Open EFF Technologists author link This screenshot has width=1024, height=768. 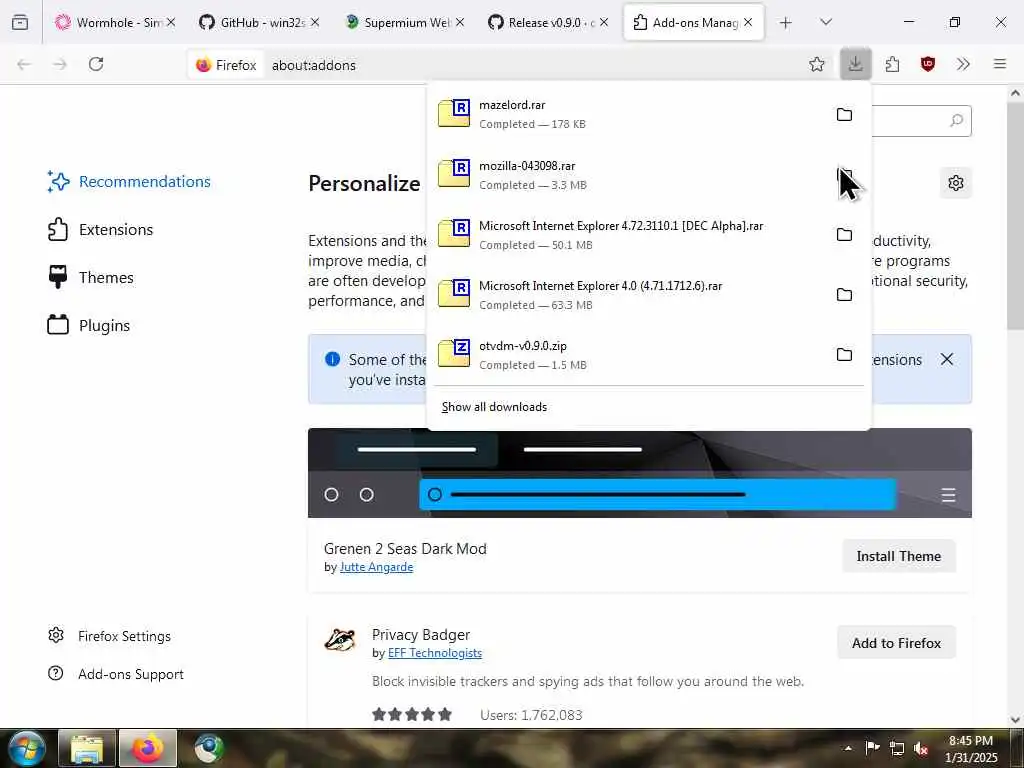click(435, 653)
